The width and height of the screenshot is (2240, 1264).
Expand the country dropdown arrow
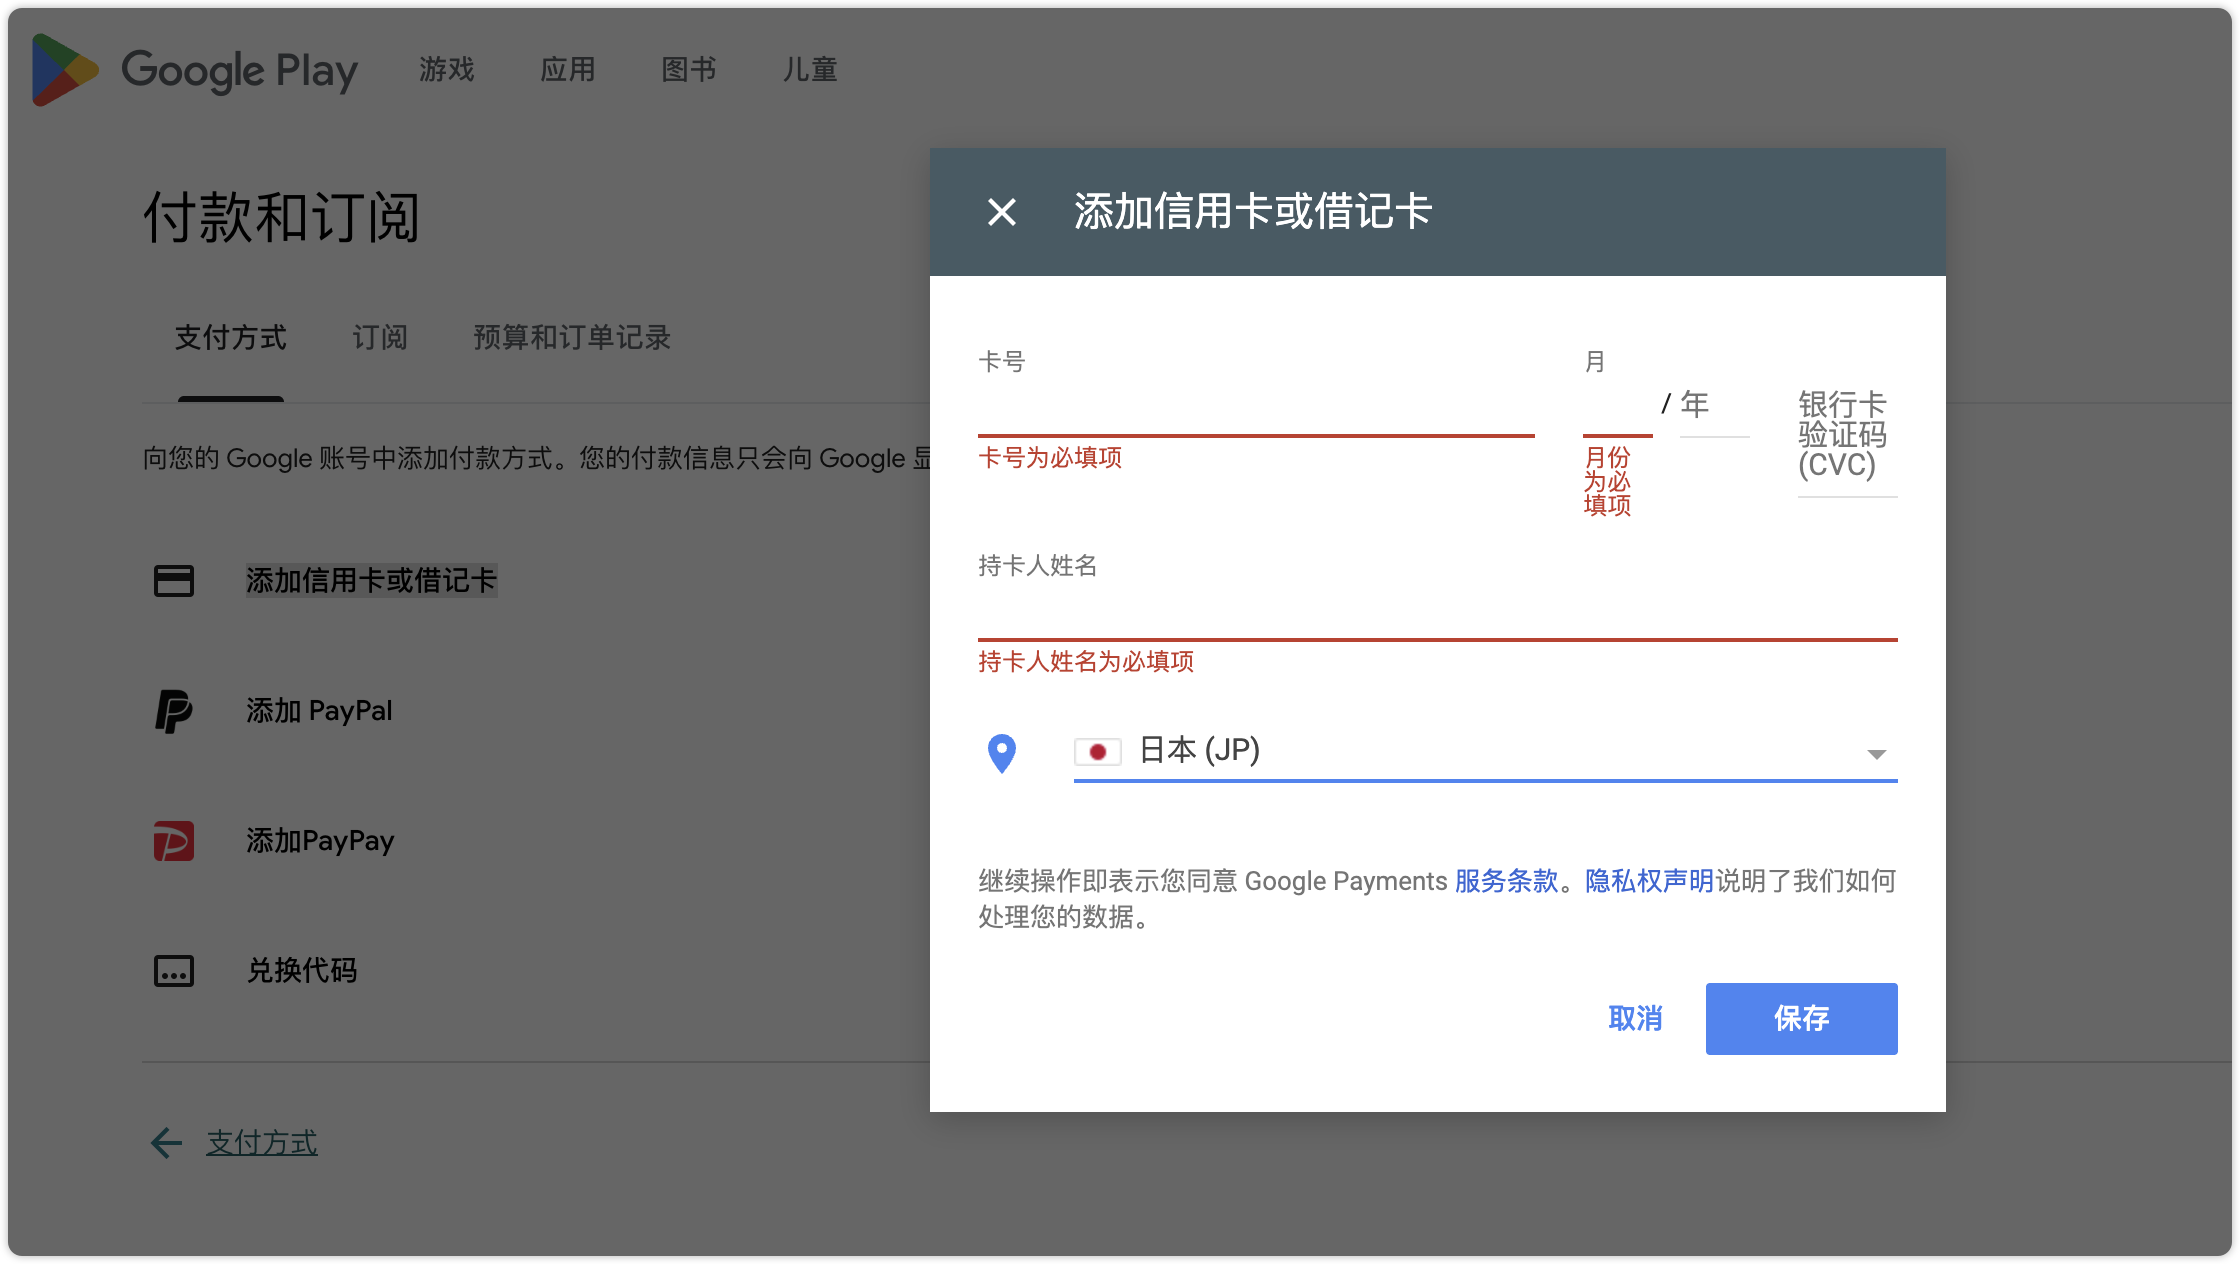[1876, 754]
